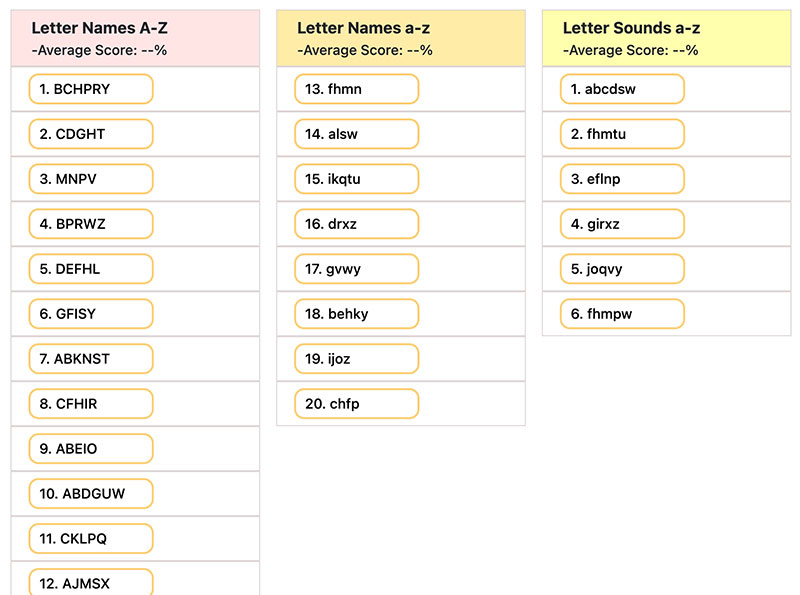Click the "15. ikqtu" button
The width and height of the screenshot is (800, 595).
pyautogui.click(x=354, y=179)
